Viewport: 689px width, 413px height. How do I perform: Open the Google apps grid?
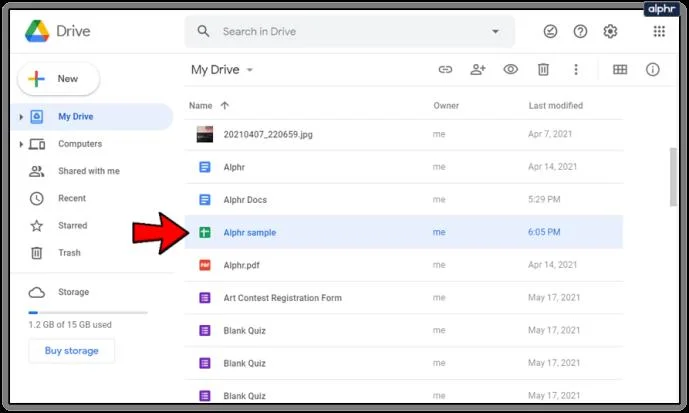coord(659,31)
